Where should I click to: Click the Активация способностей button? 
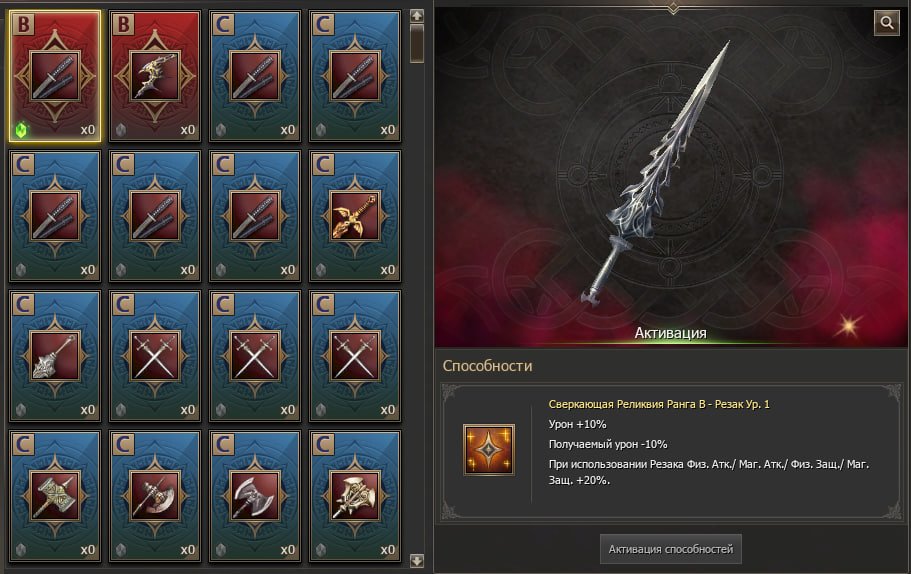coord(670,549)
